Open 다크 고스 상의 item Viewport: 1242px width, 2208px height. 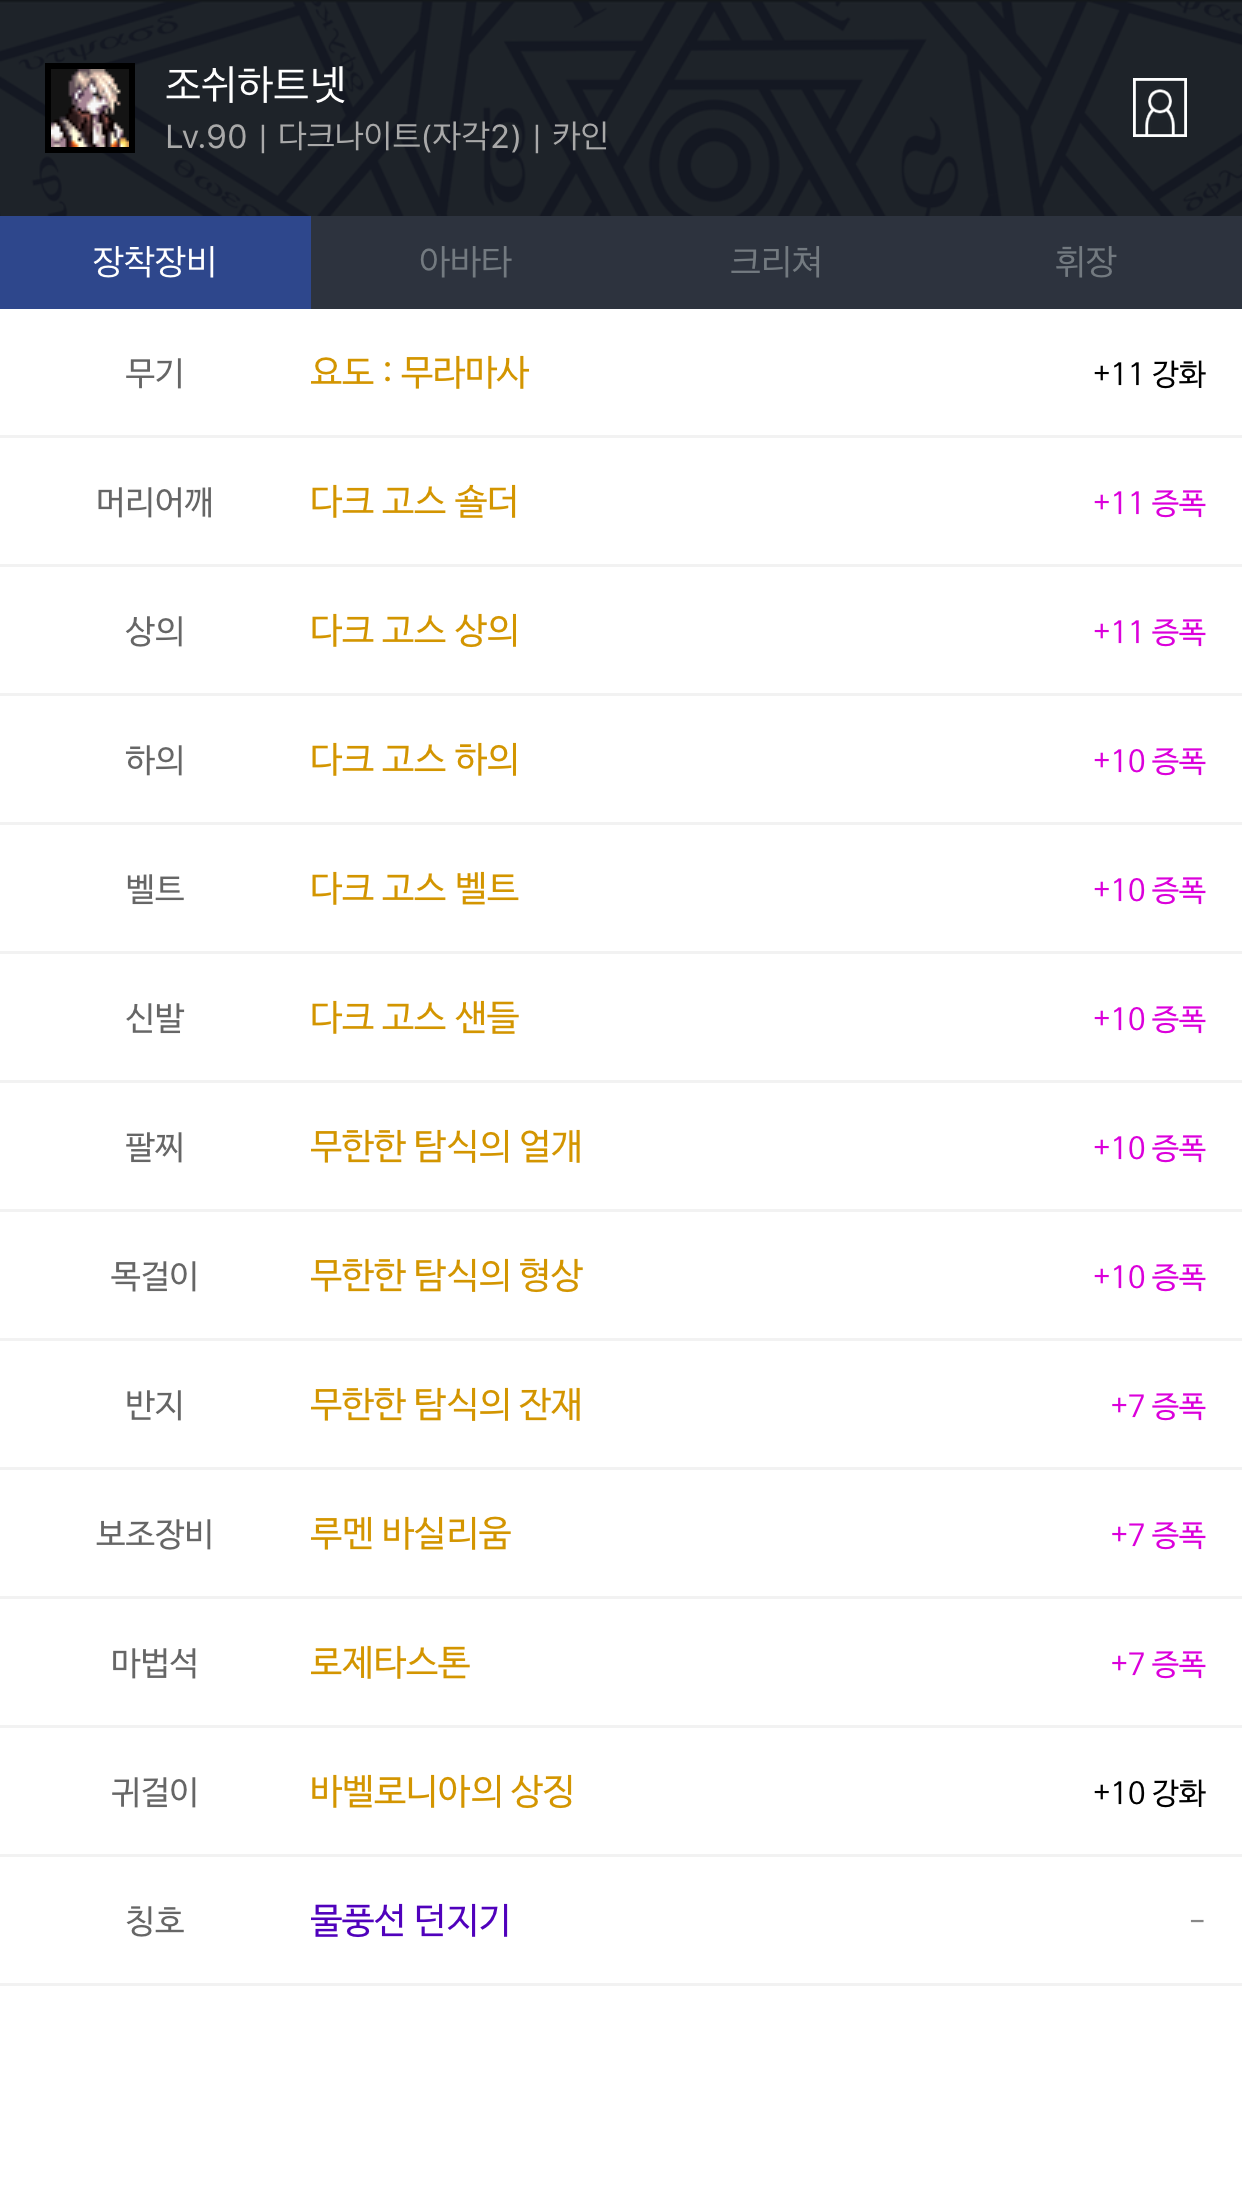pyautogui.click(x=414, y=630)
